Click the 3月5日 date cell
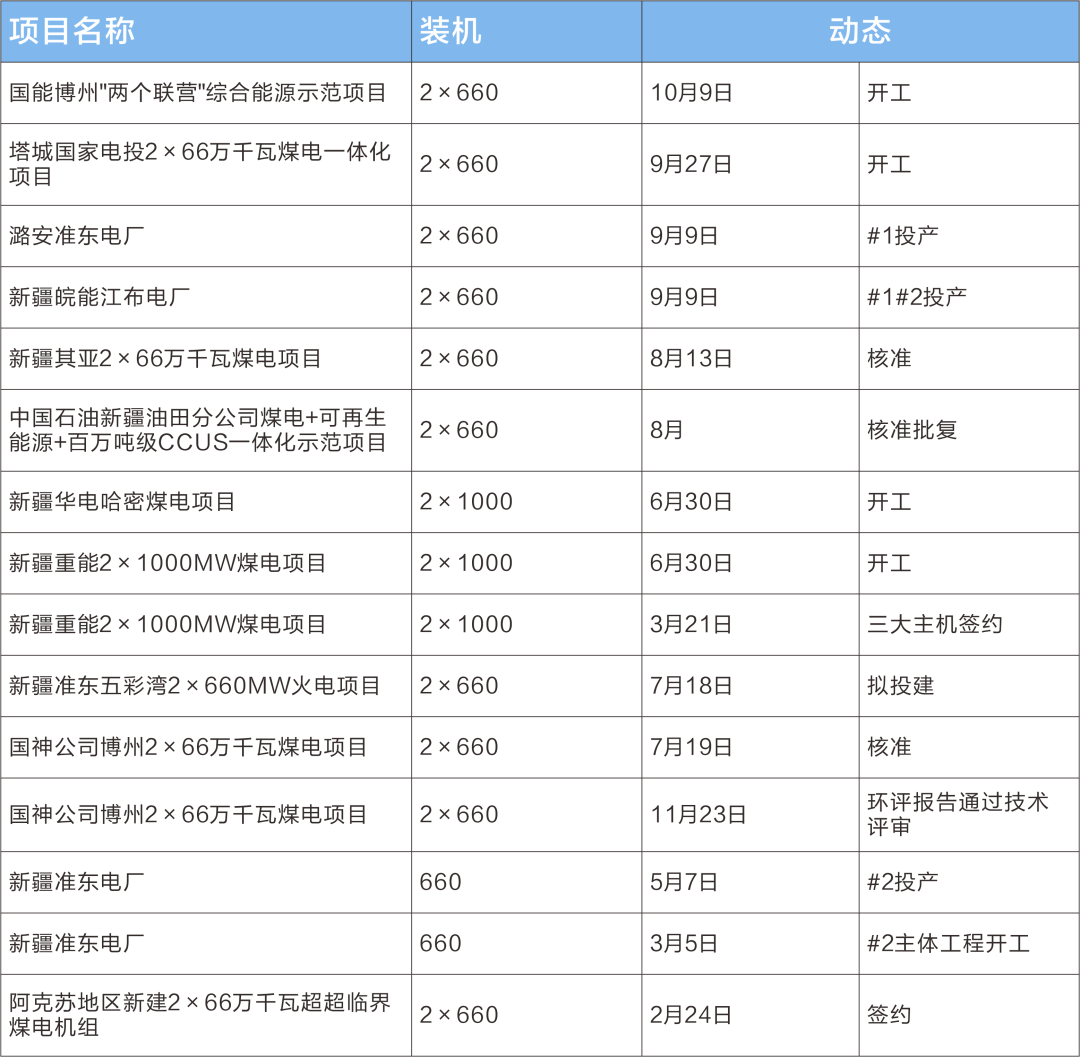 751,943
